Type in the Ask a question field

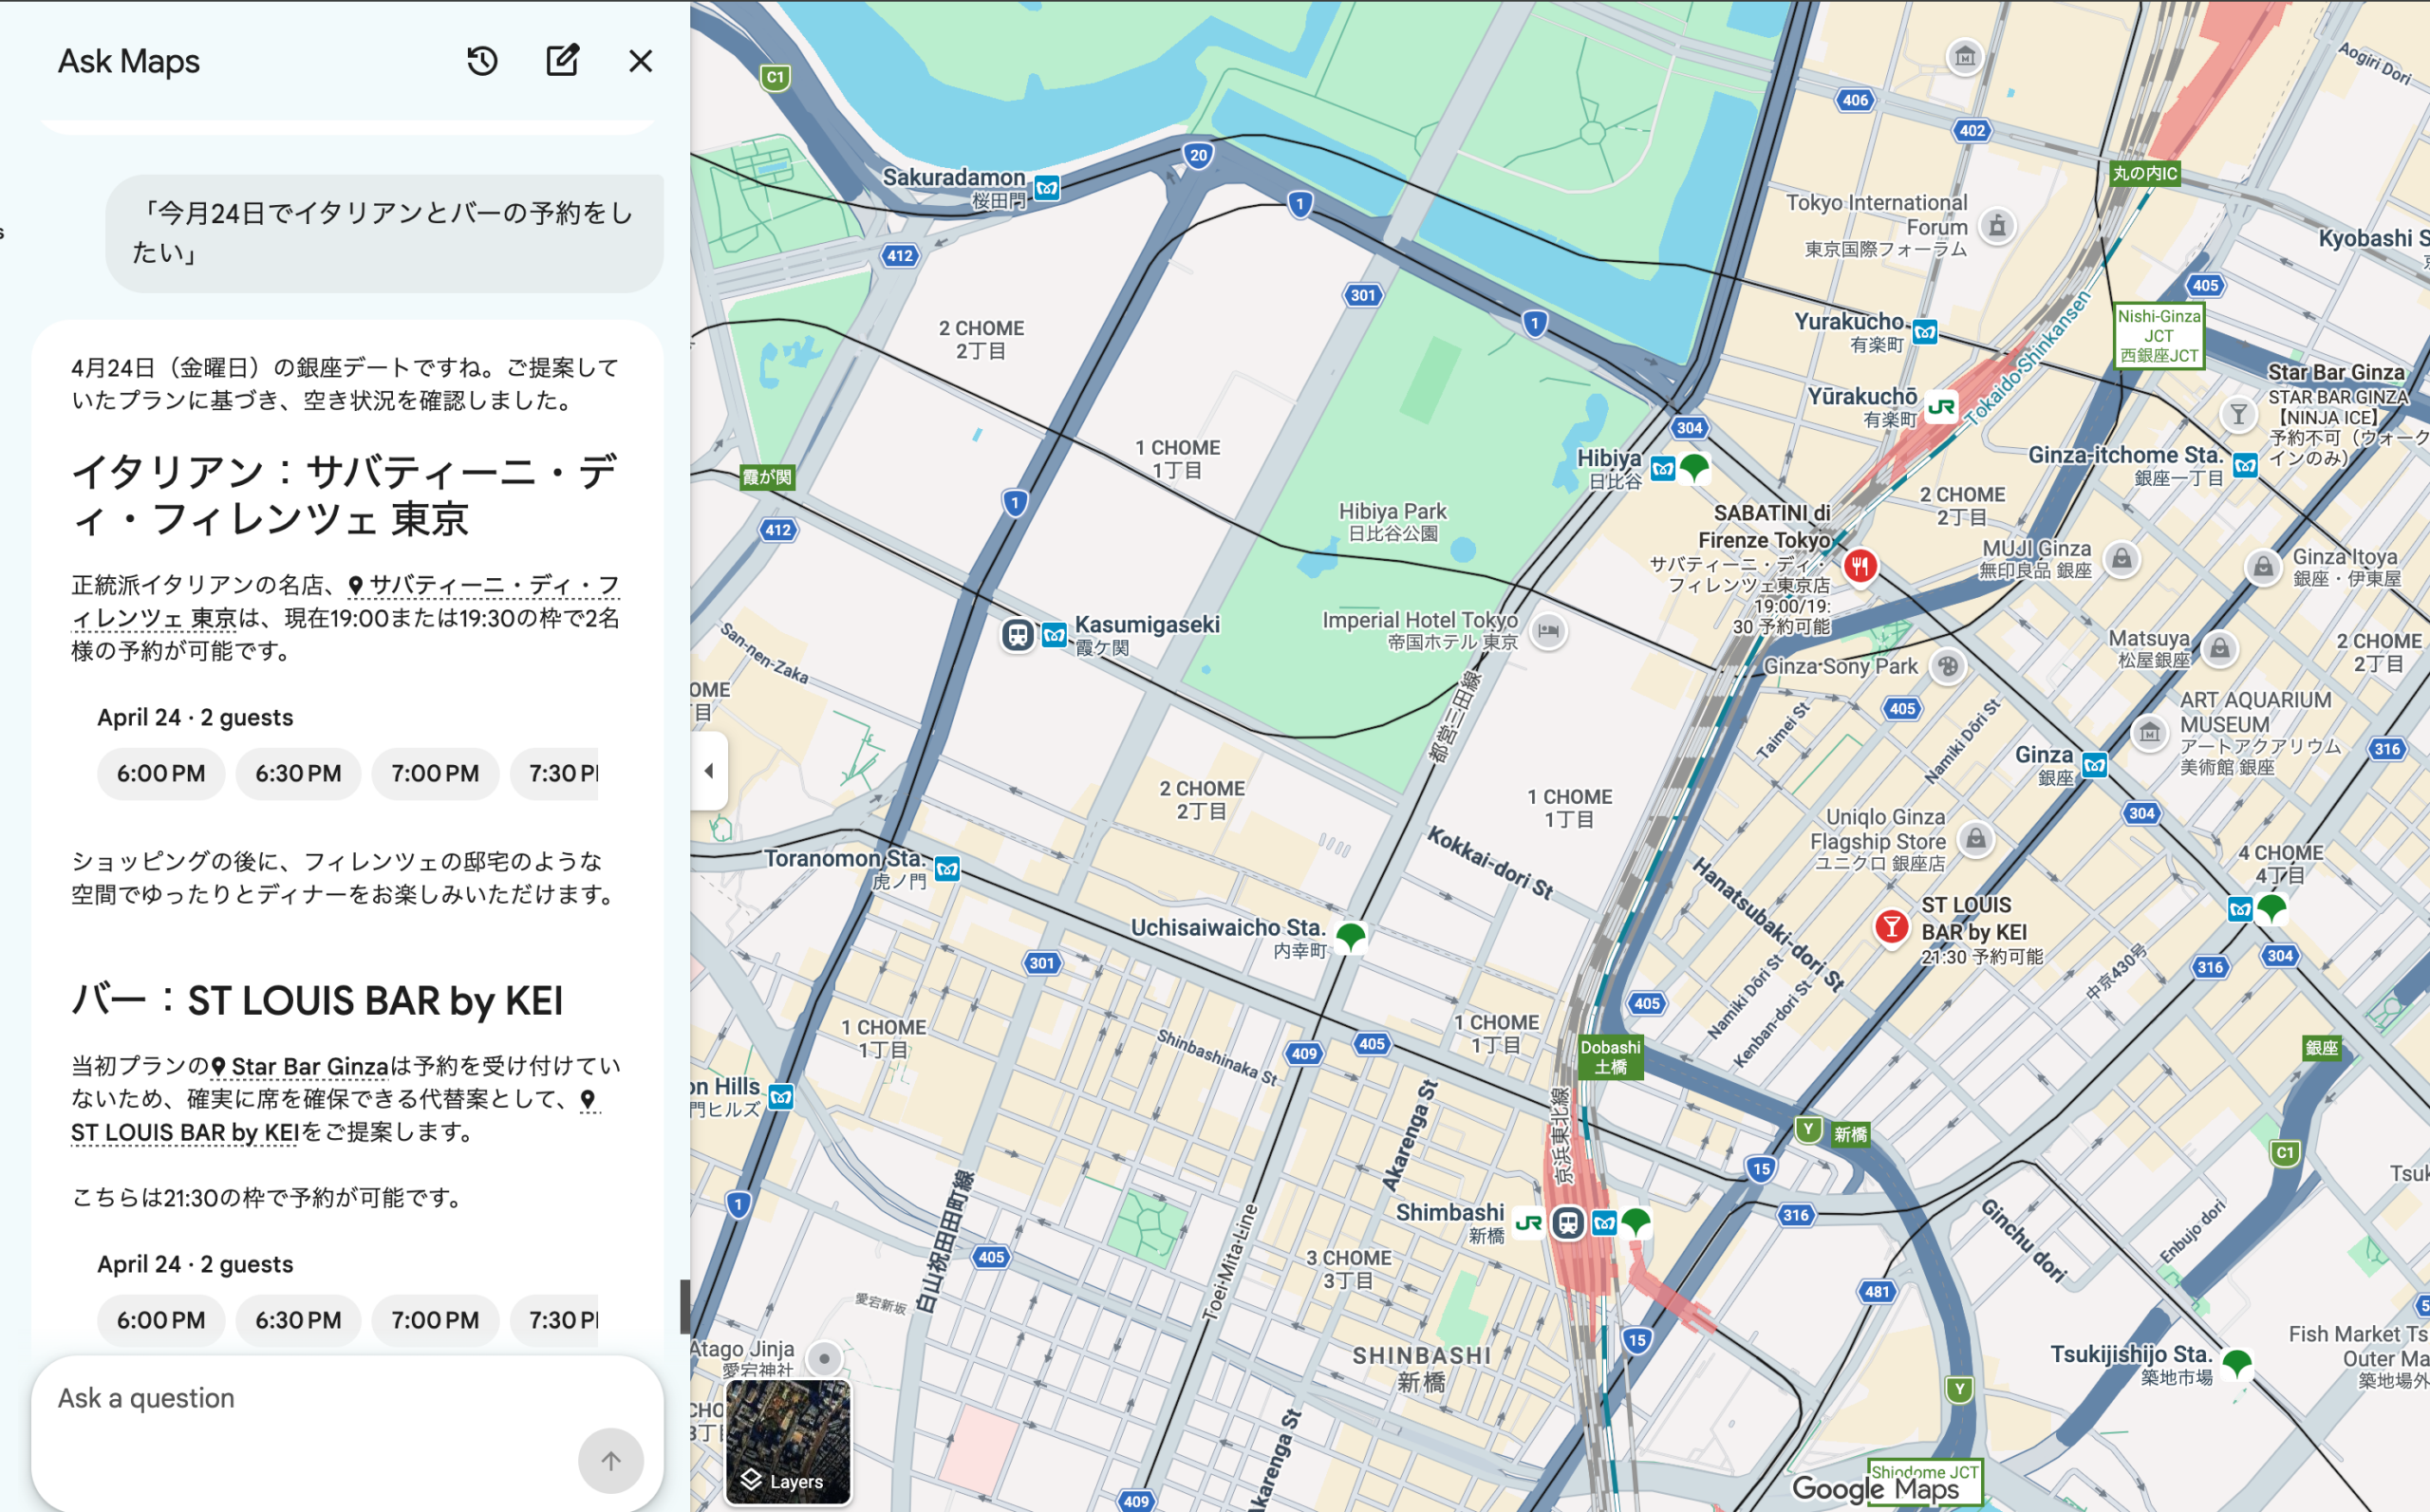coord(300,1398)
